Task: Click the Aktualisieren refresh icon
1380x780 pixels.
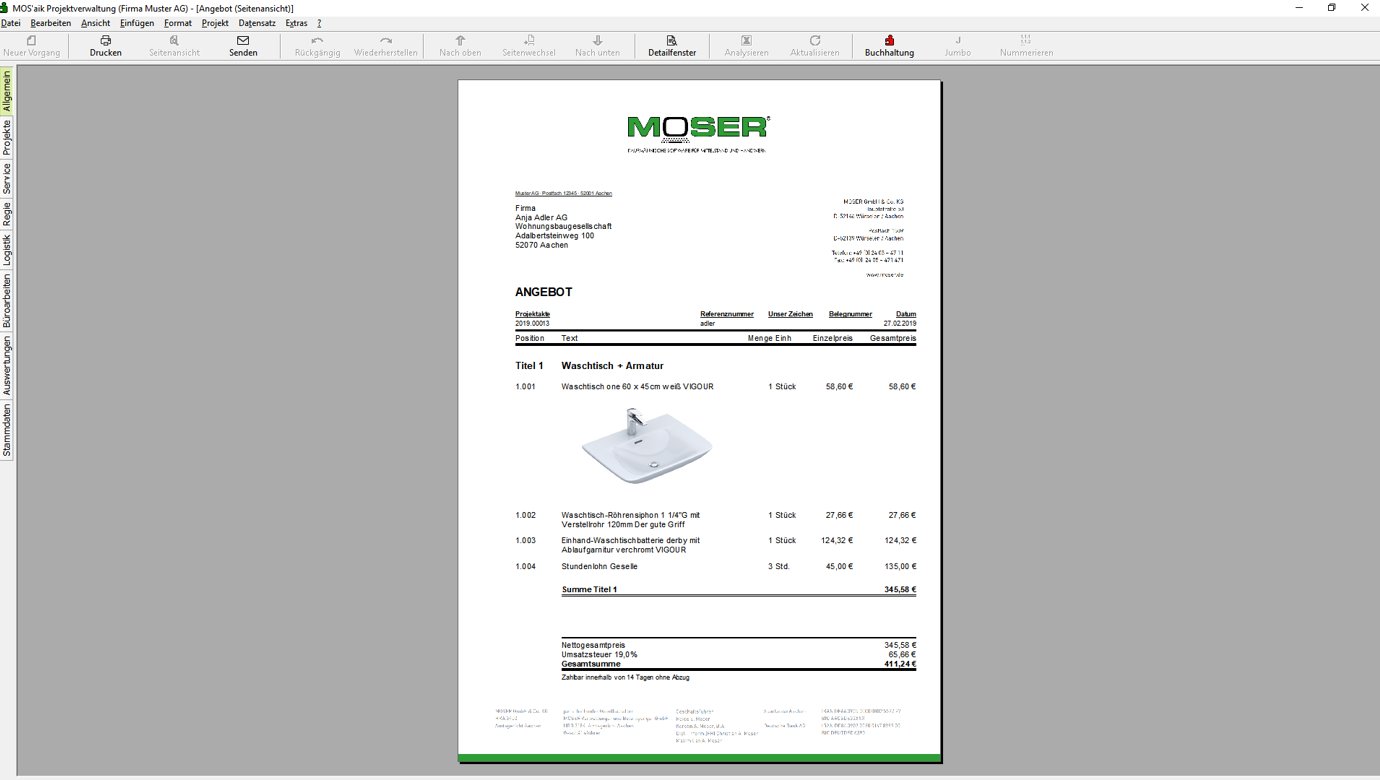Action: [815, 41]
